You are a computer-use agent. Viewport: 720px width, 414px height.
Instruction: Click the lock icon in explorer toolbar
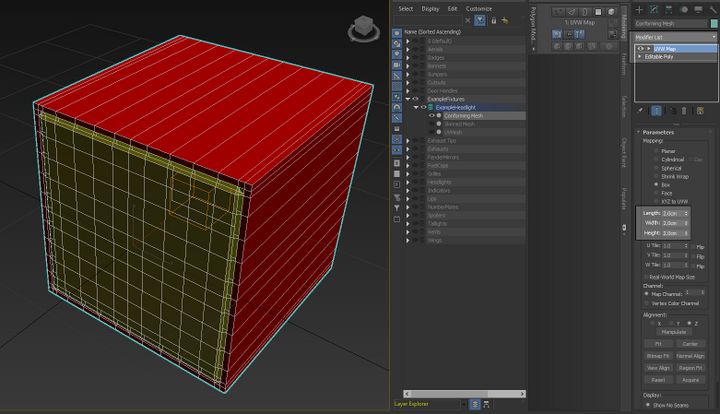click(494, 20)
